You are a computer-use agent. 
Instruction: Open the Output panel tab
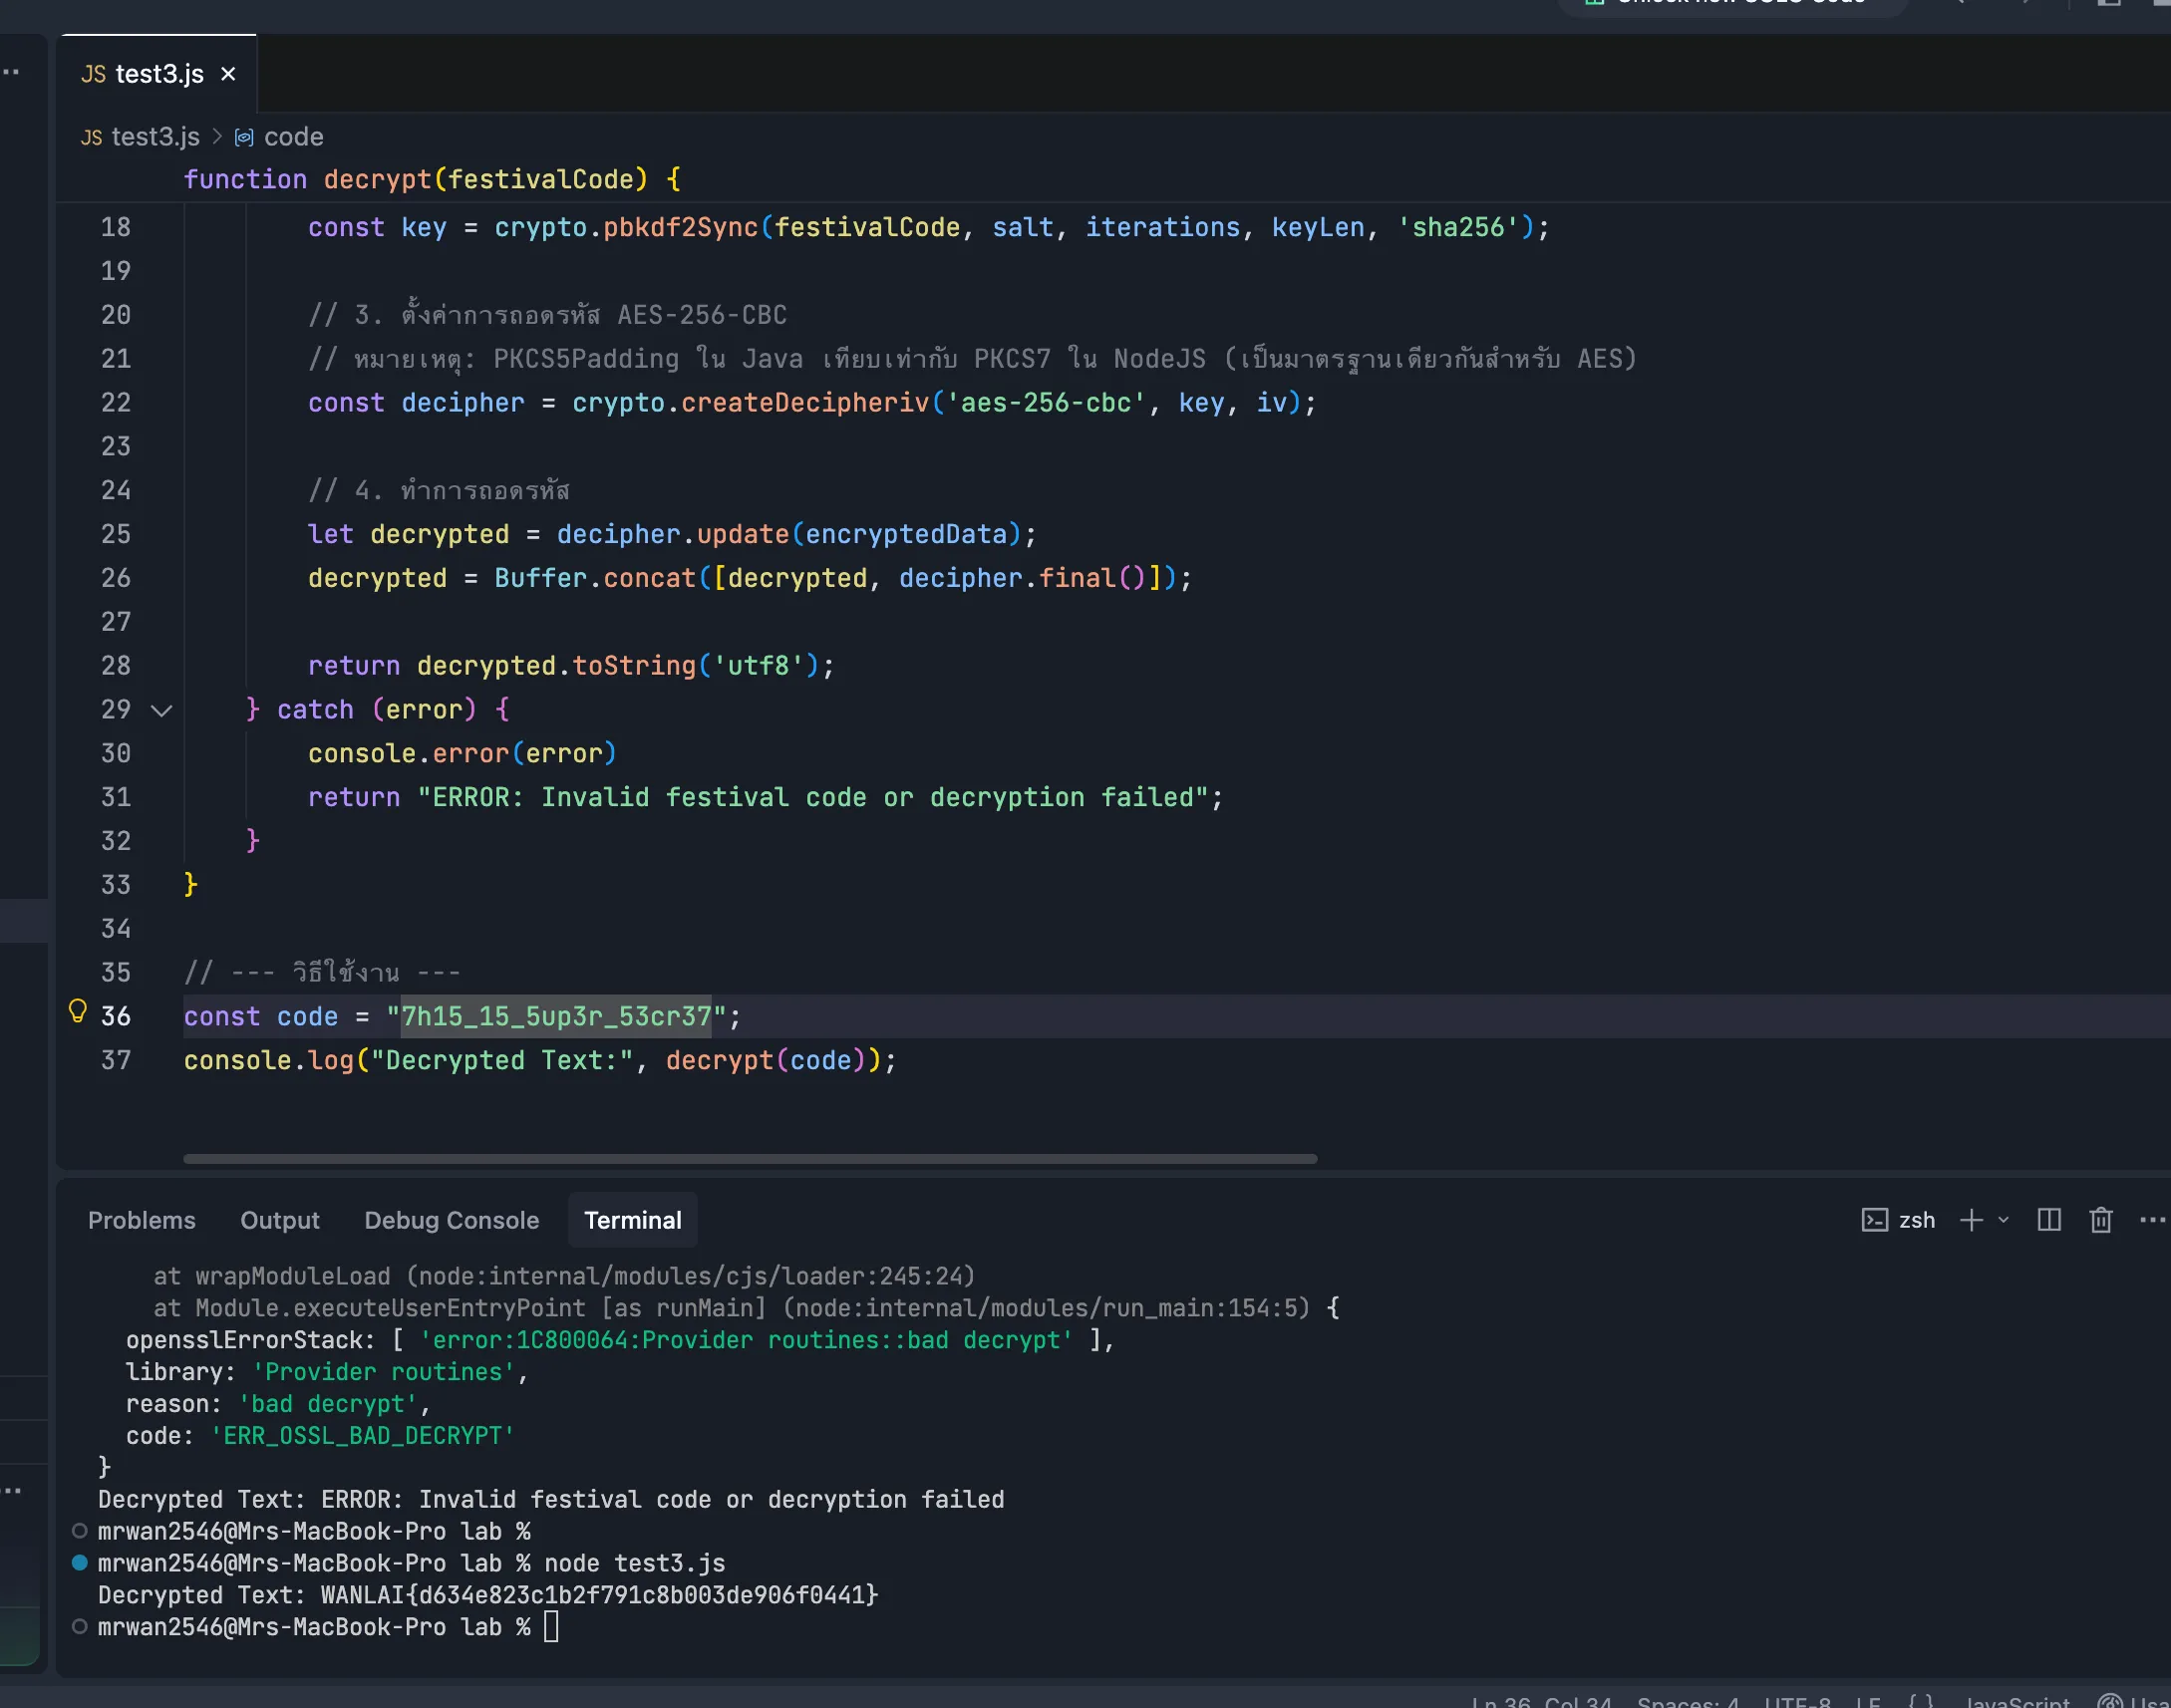(279, 1220)
